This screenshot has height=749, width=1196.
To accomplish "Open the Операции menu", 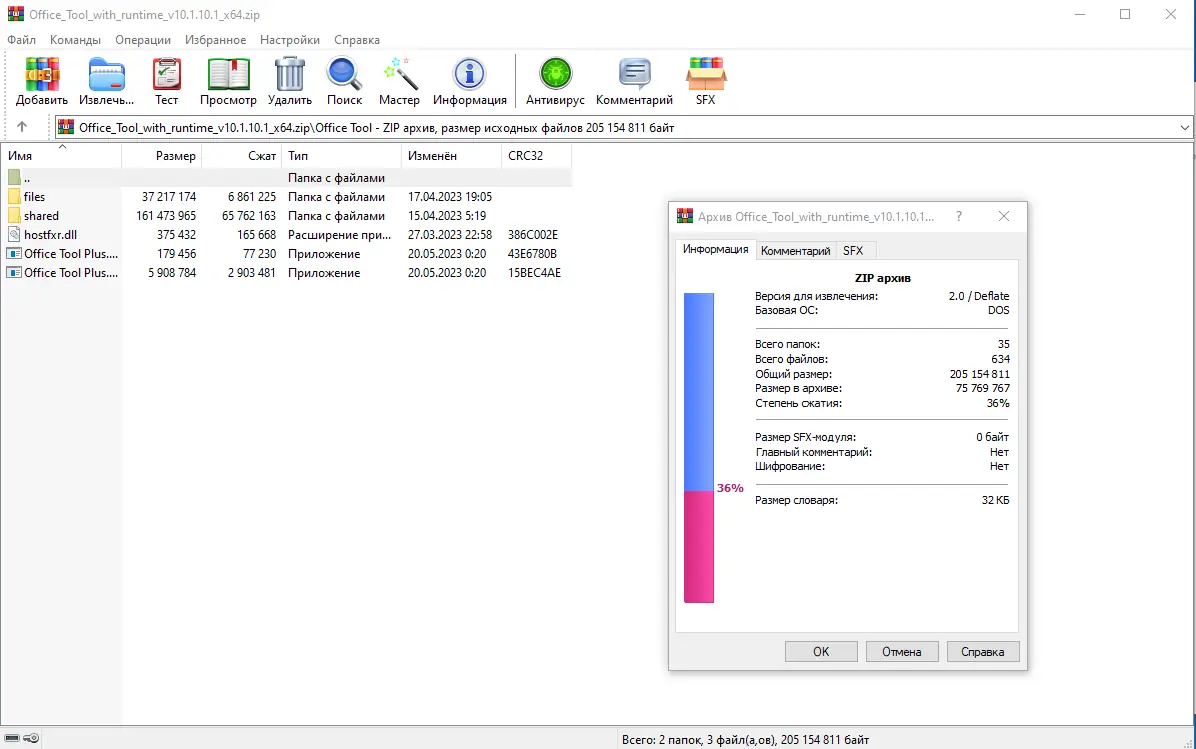I will [x=143, y=40].
